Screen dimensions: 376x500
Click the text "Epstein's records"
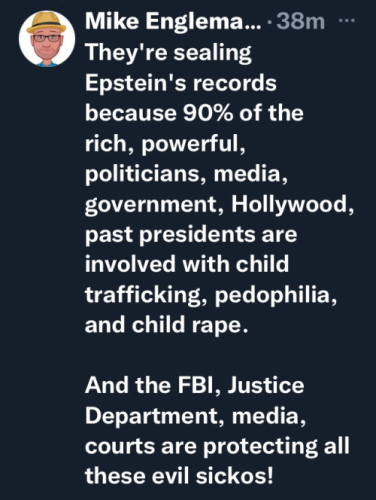(181, 82)
